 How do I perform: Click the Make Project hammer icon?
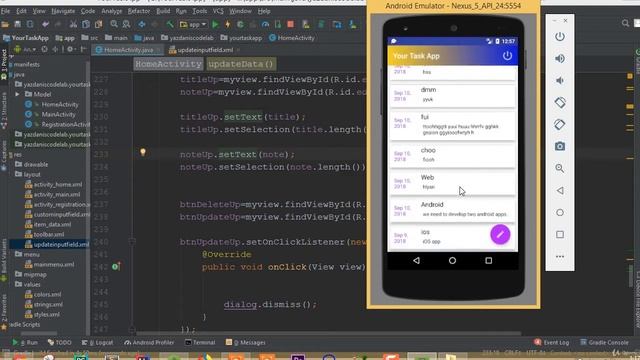click(170, 24)
